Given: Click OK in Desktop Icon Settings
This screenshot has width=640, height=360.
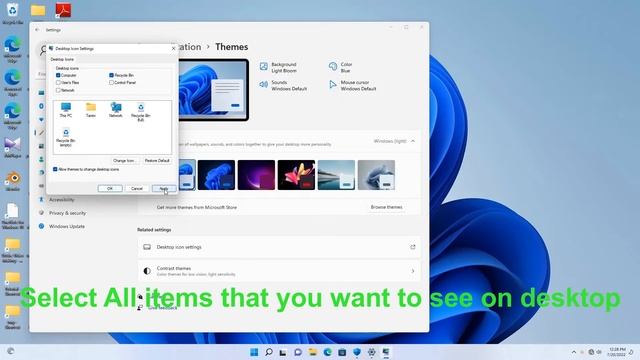Looking at the screenshot, I should (x=110, y=188).
